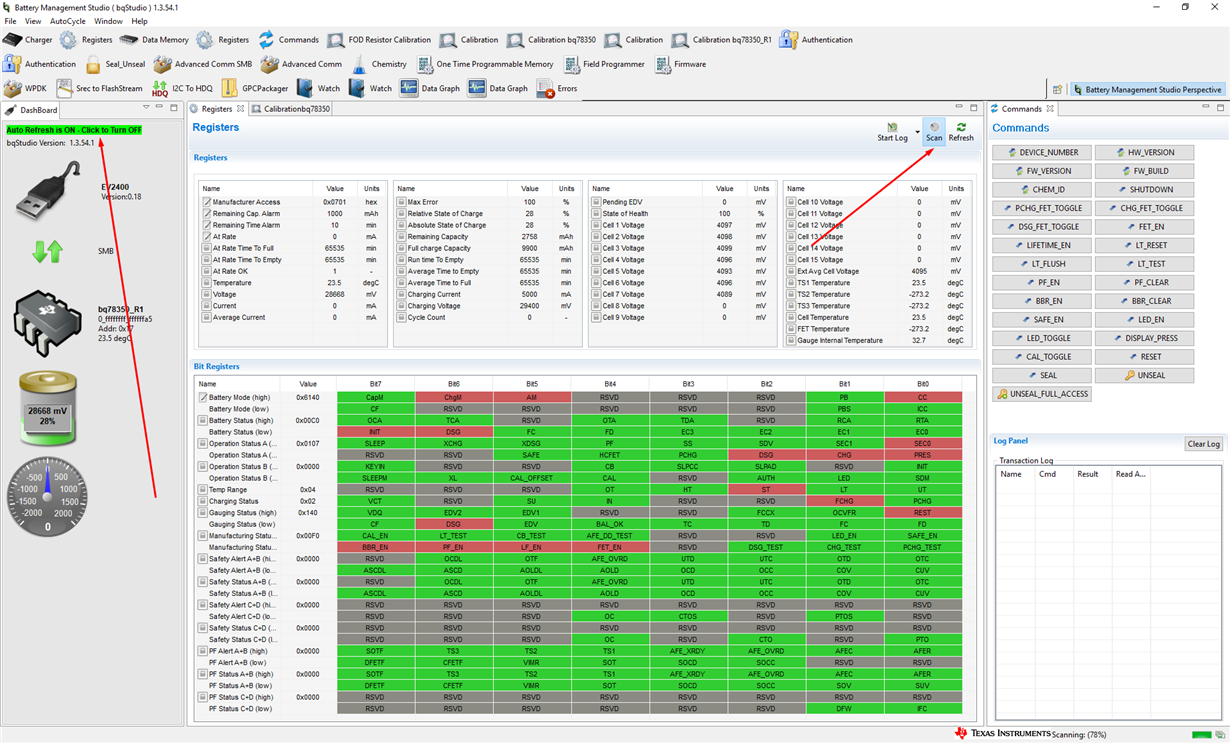Close the Registers editor tab
This screenshot has height=743, width=1230.
click(x=240, y=109)
